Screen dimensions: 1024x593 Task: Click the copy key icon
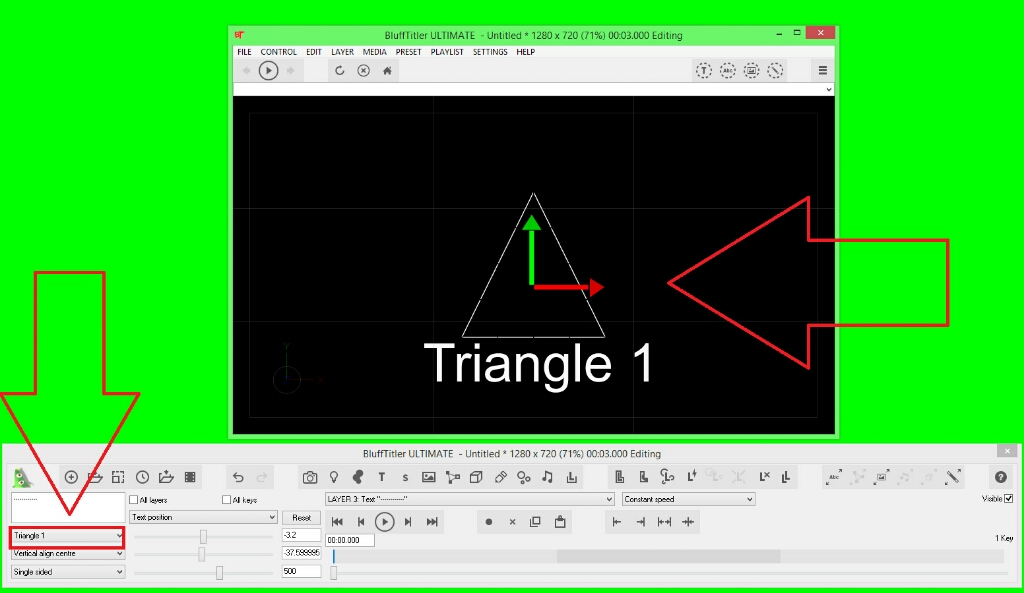pos(536,522)
